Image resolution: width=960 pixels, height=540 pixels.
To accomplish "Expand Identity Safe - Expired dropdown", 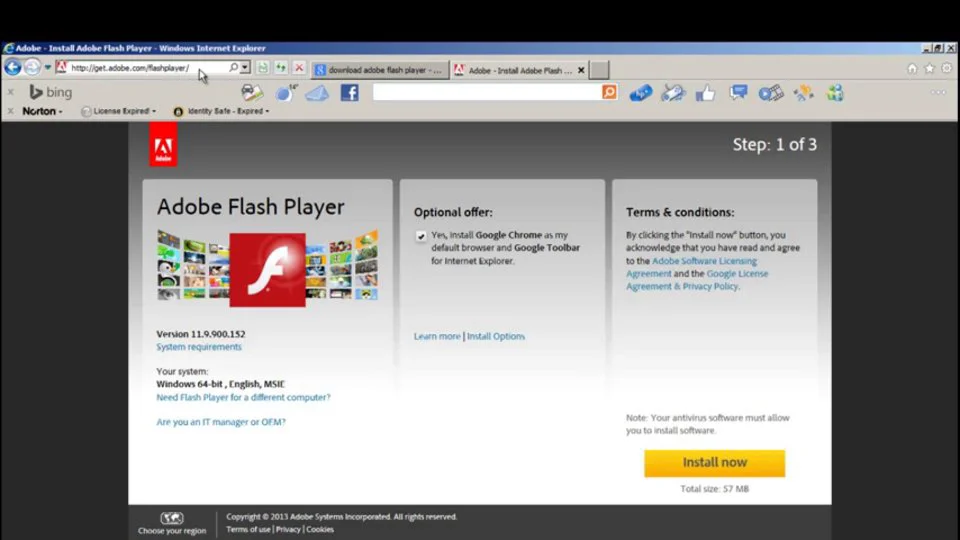I will click(222, 111).
